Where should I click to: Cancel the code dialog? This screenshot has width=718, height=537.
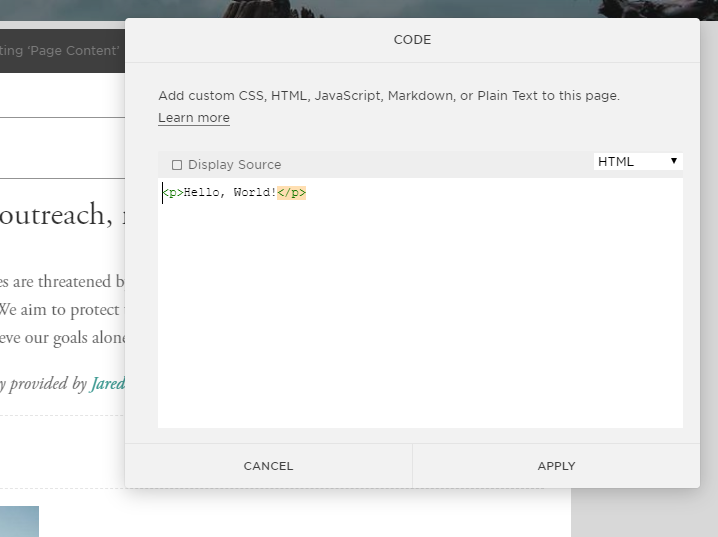click(268, 466)
